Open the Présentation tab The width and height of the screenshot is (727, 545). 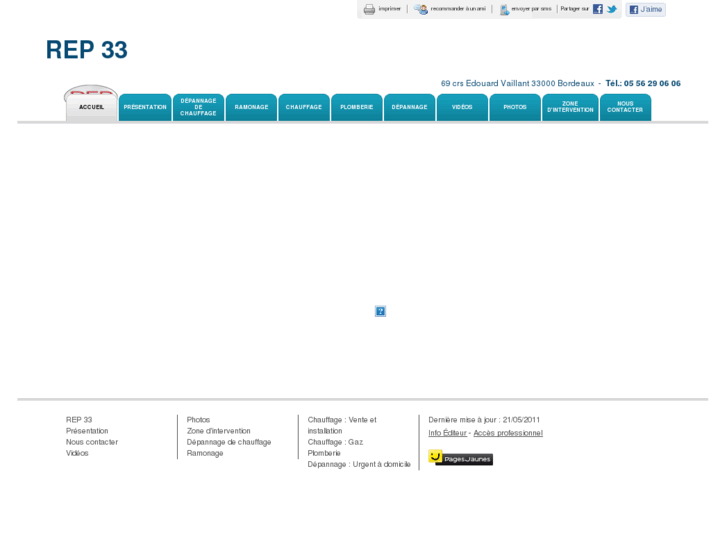(145, 107)
